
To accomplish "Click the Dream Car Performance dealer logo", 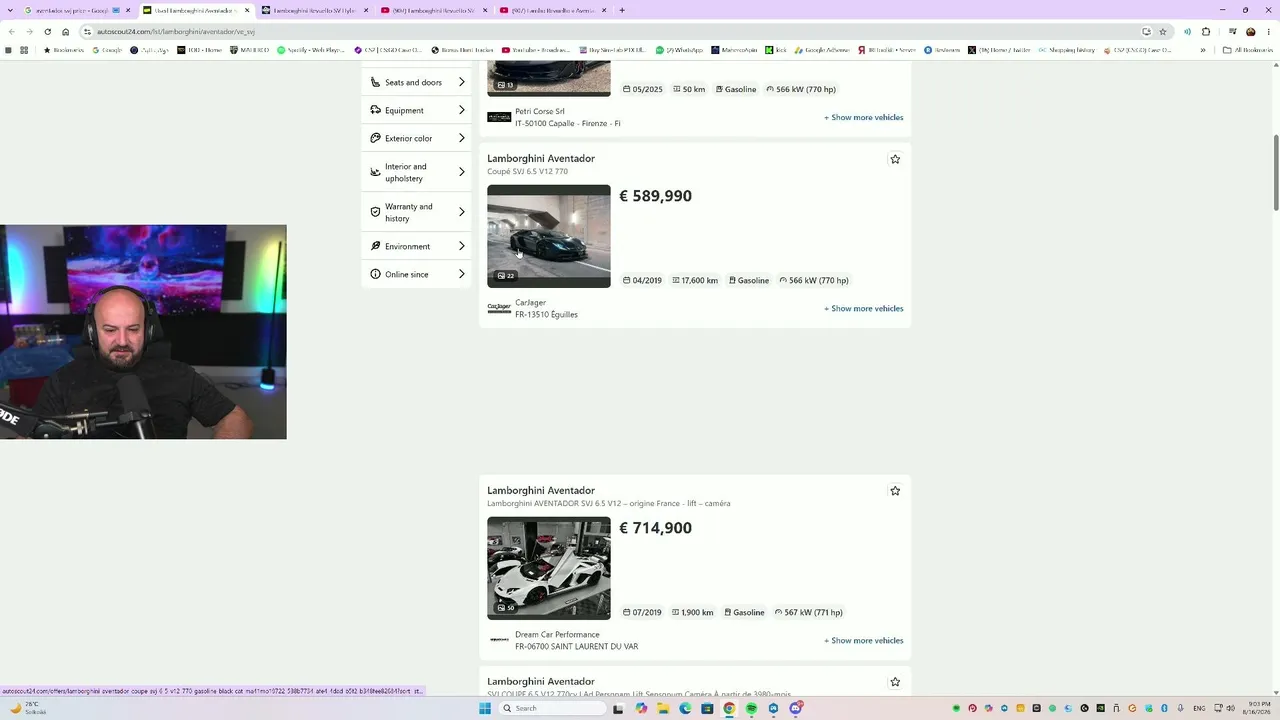I will (x=499, y=640).
